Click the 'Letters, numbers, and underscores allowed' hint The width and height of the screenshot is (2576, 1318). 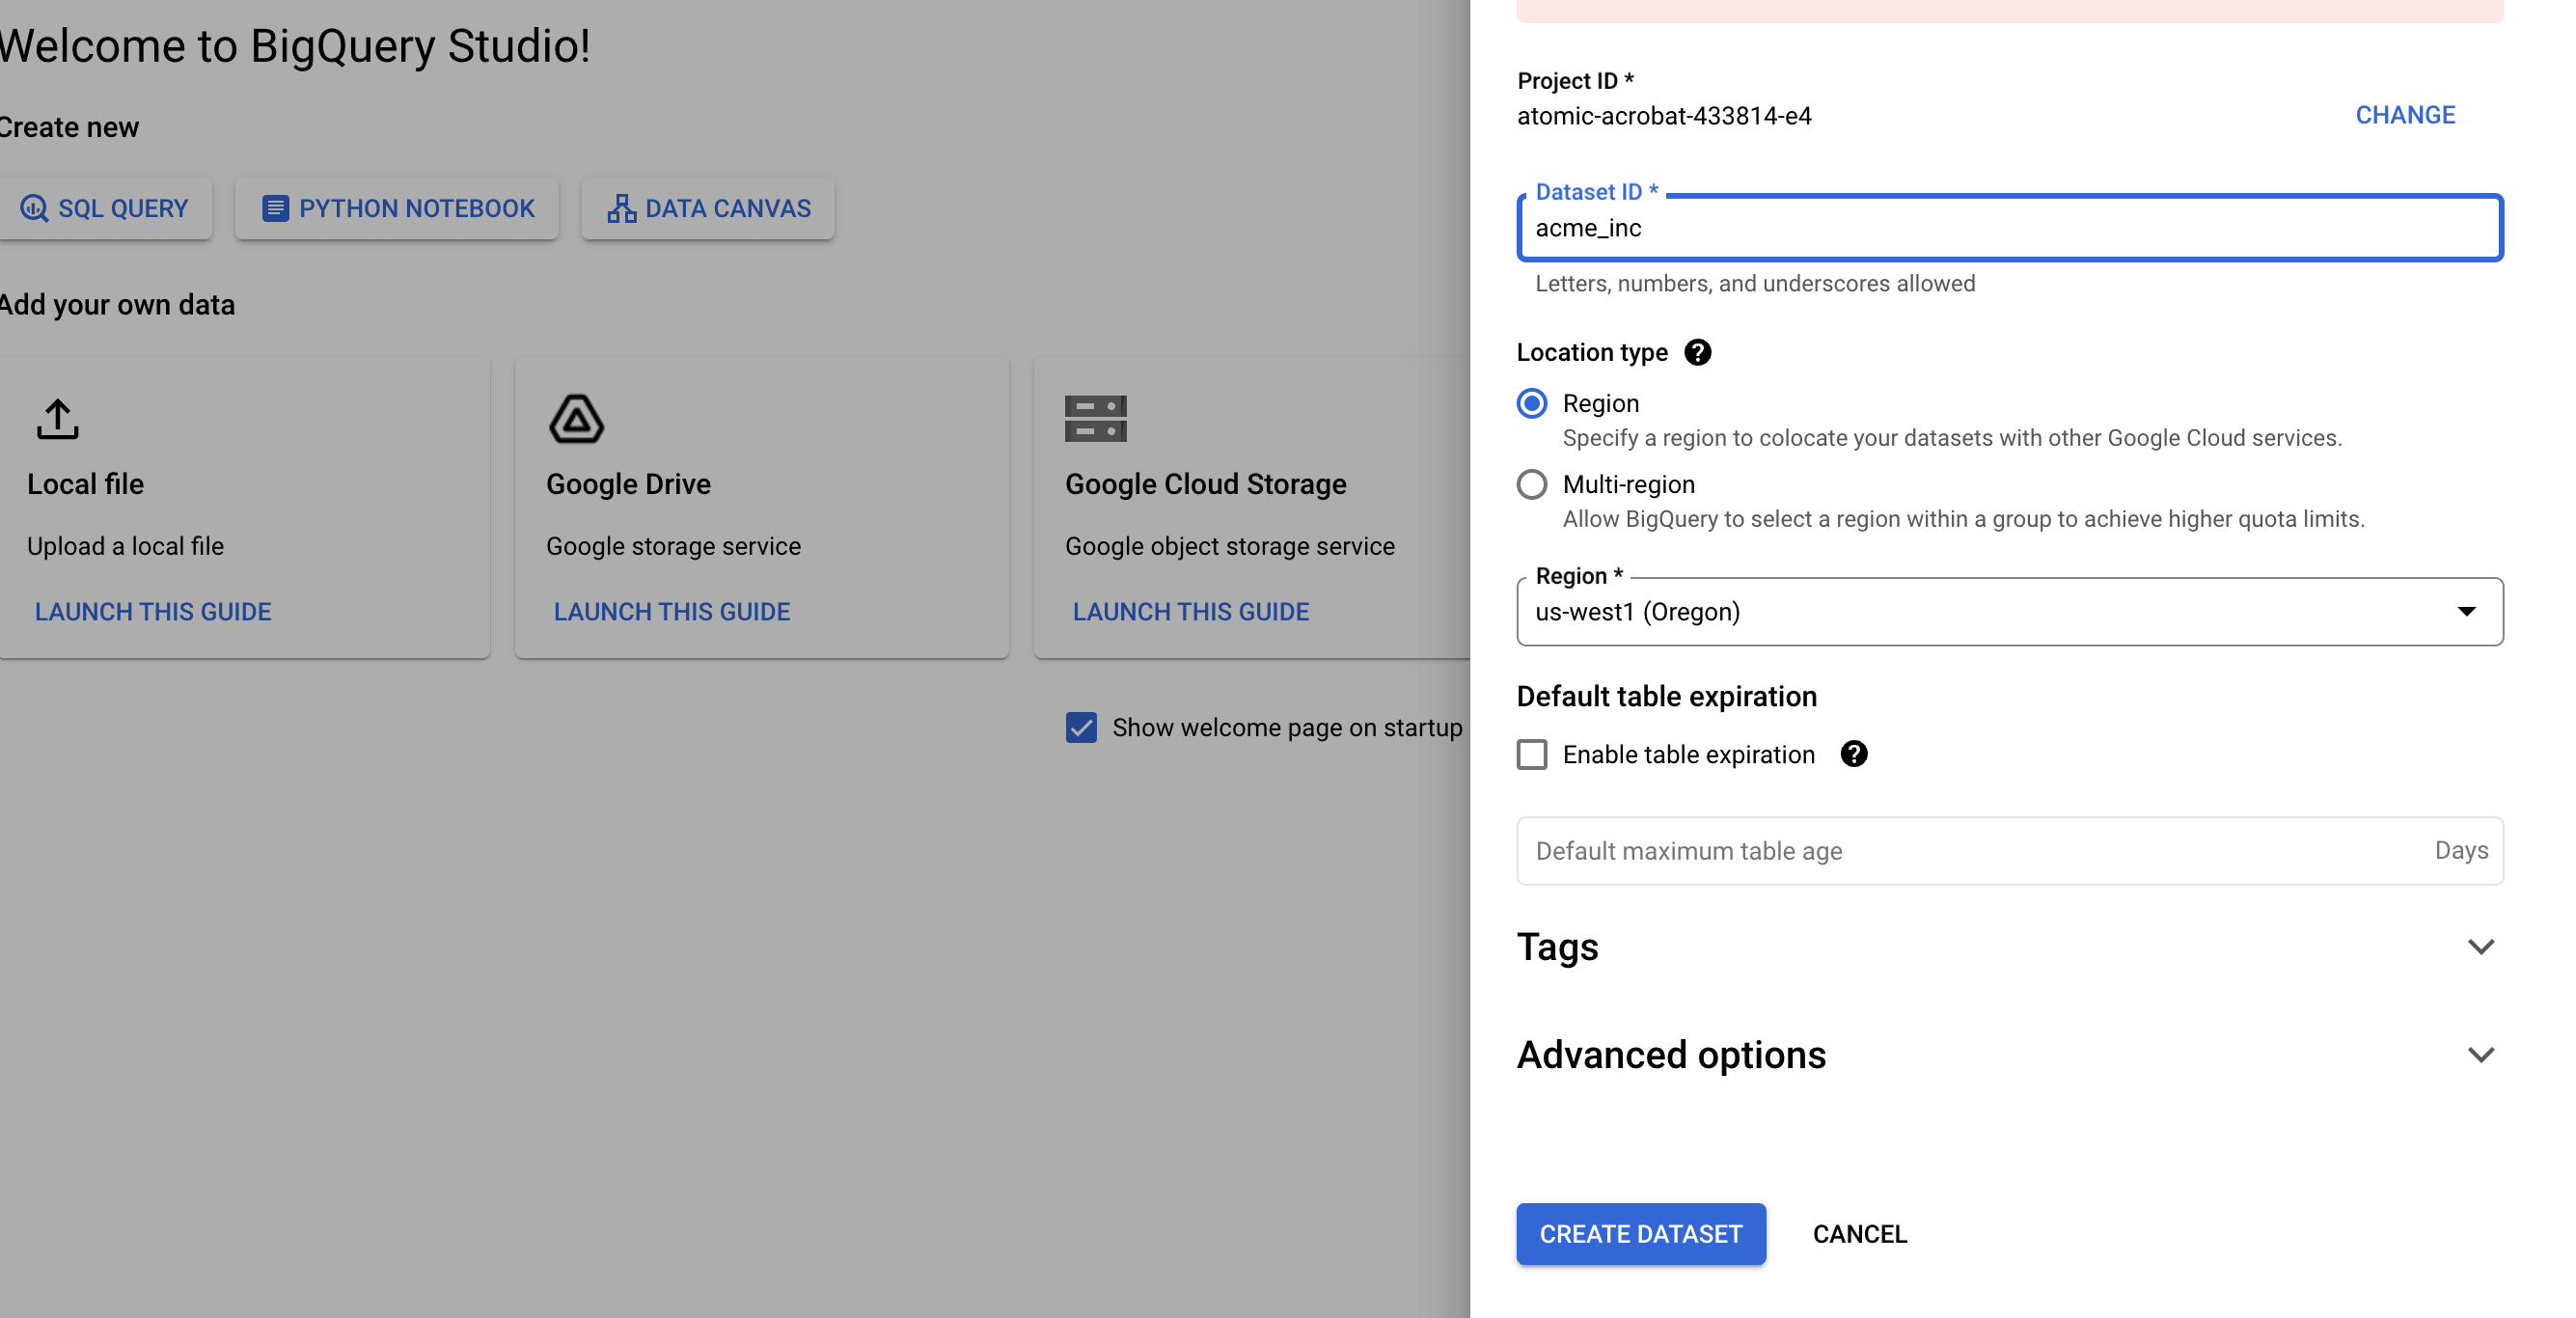tap(1755, 283)
